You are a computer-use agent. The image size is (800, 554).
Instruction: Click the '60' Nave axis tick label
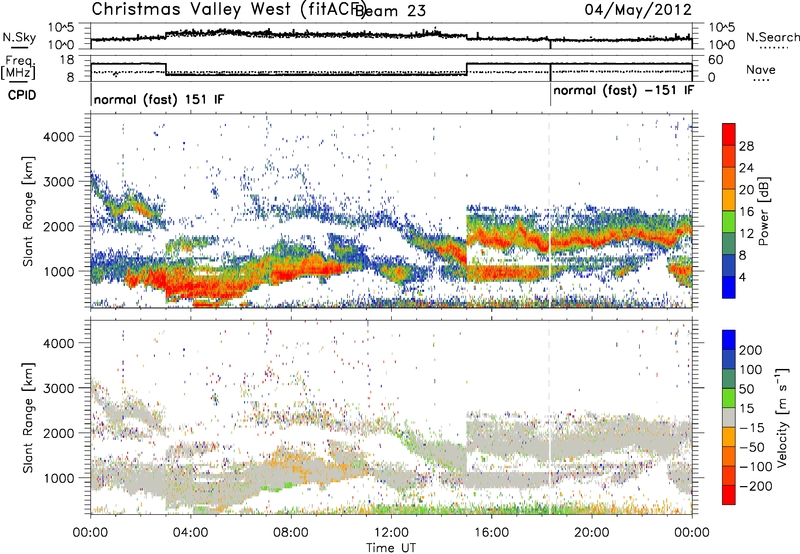pos(715,60)
